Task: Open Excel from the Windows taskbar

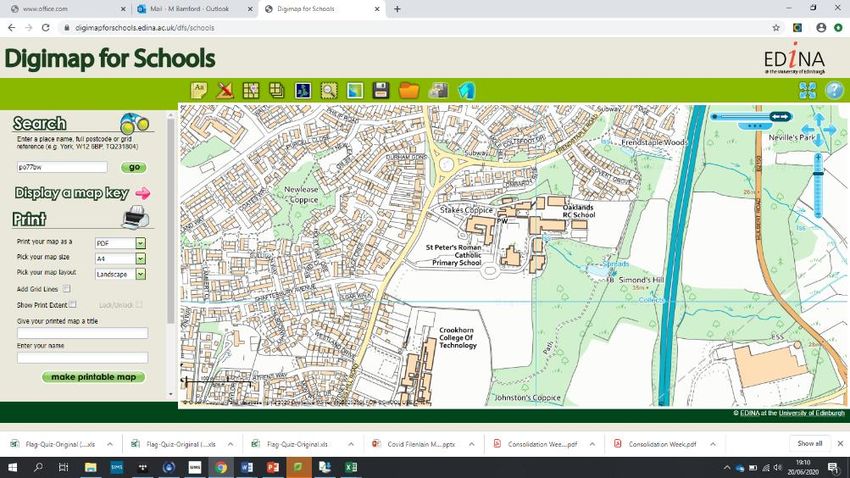Action: [x=351, y=467]
